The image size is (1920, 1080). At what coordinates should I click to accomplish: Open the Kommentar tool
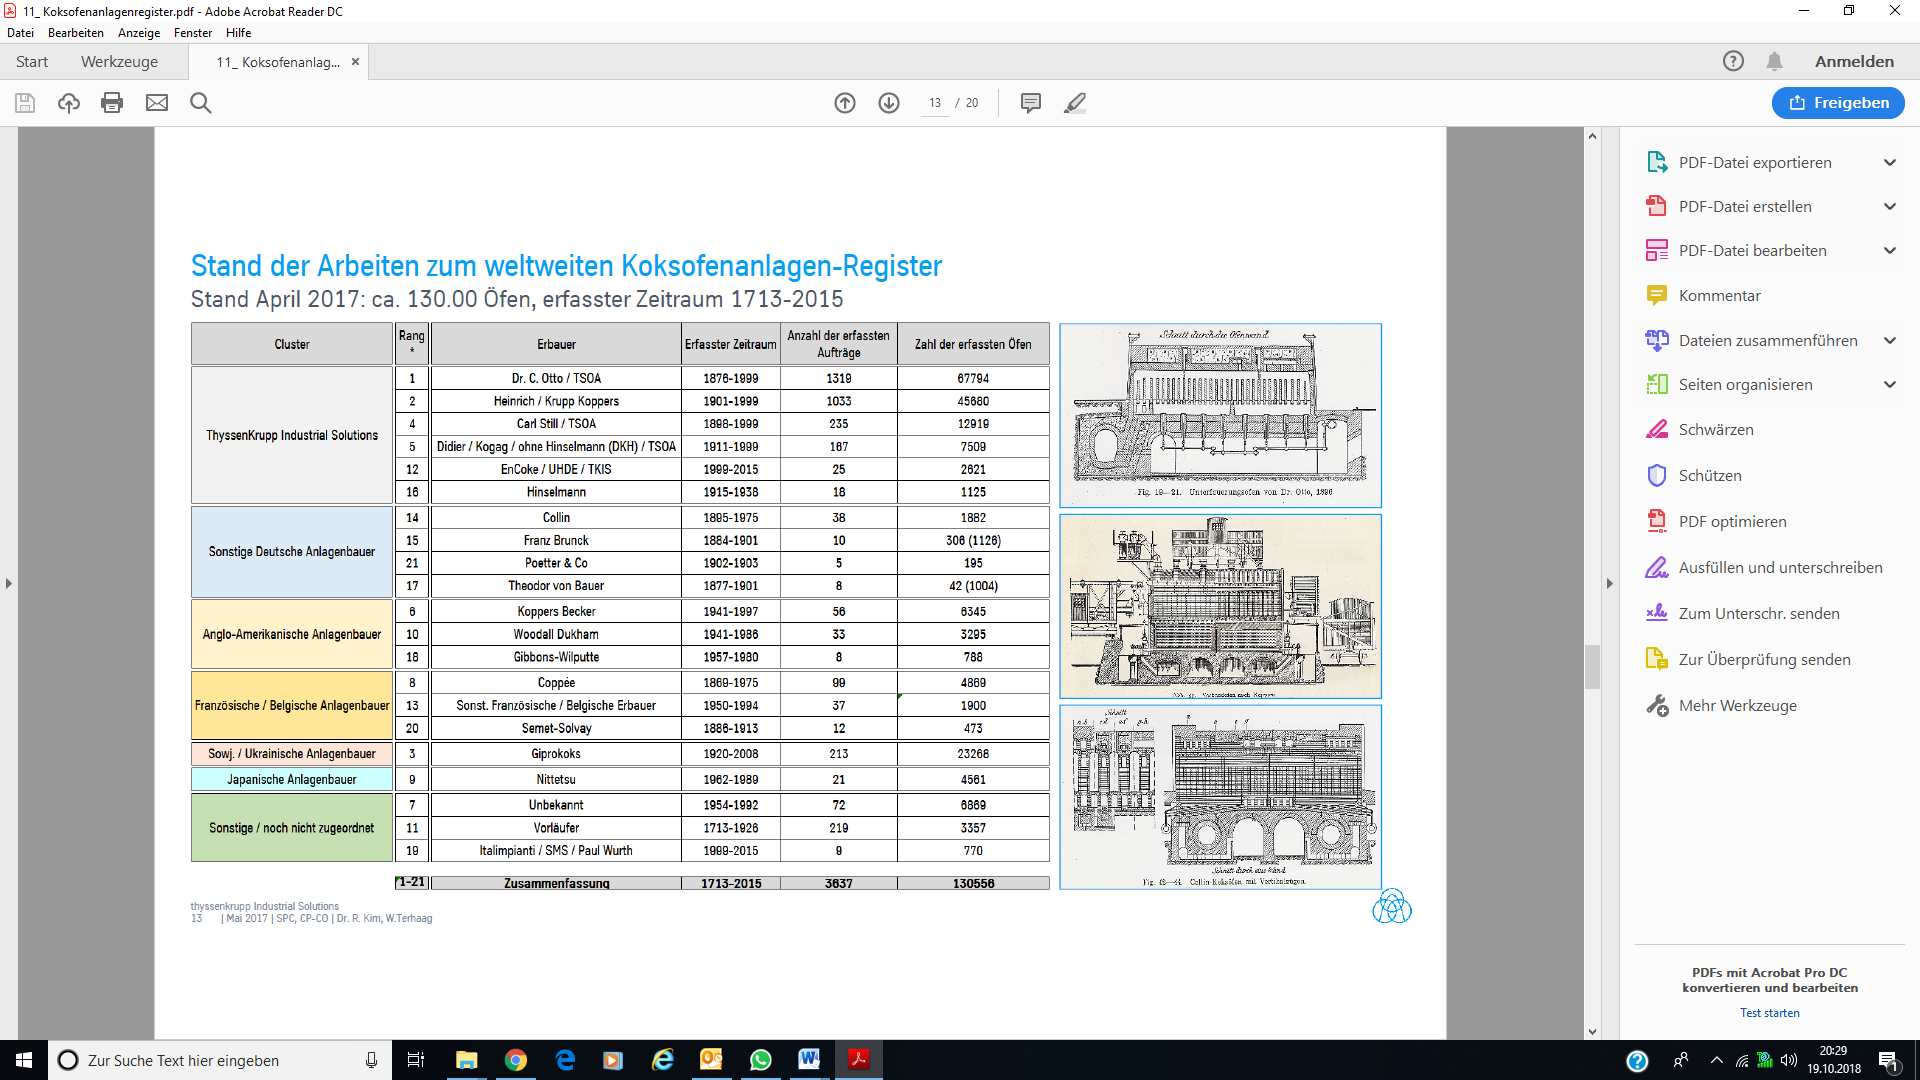pyautogui.click(x=1719, y=295)
